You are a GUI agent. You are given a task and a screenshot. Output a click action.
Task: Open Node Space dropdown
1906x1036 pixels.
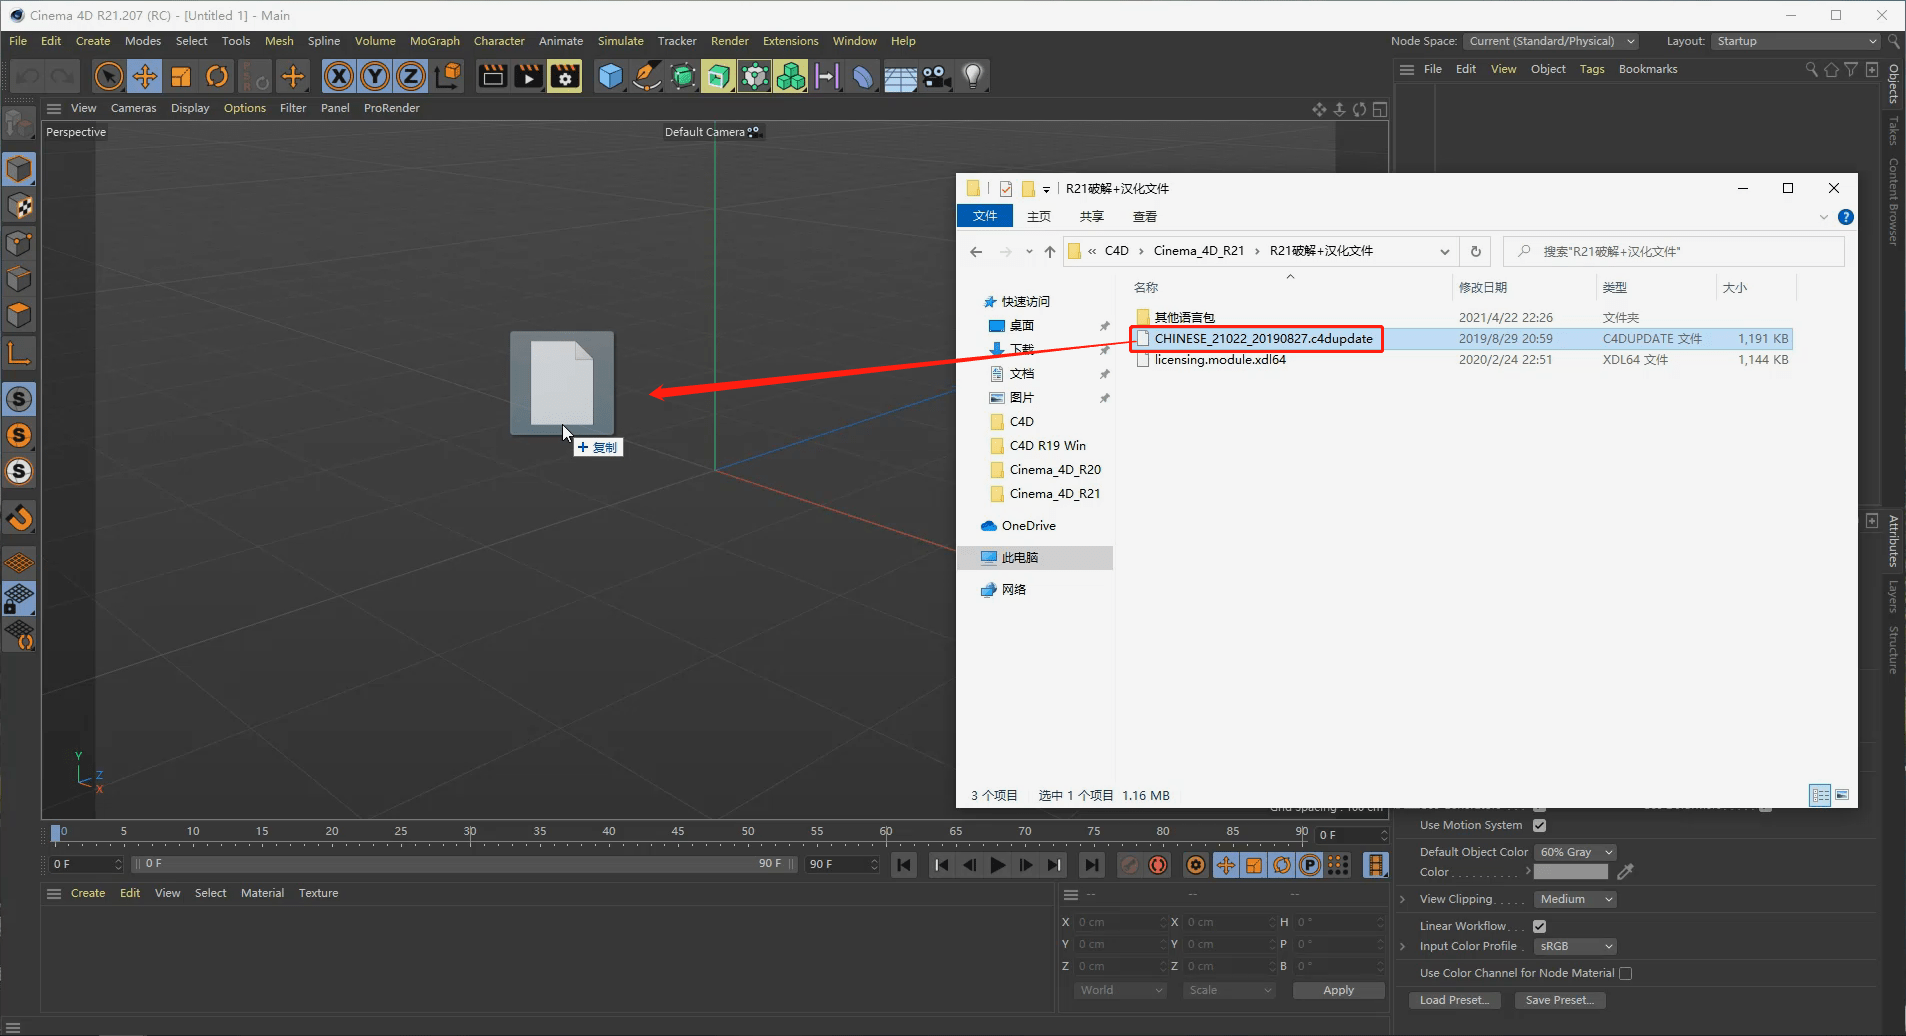(1551, 41)
